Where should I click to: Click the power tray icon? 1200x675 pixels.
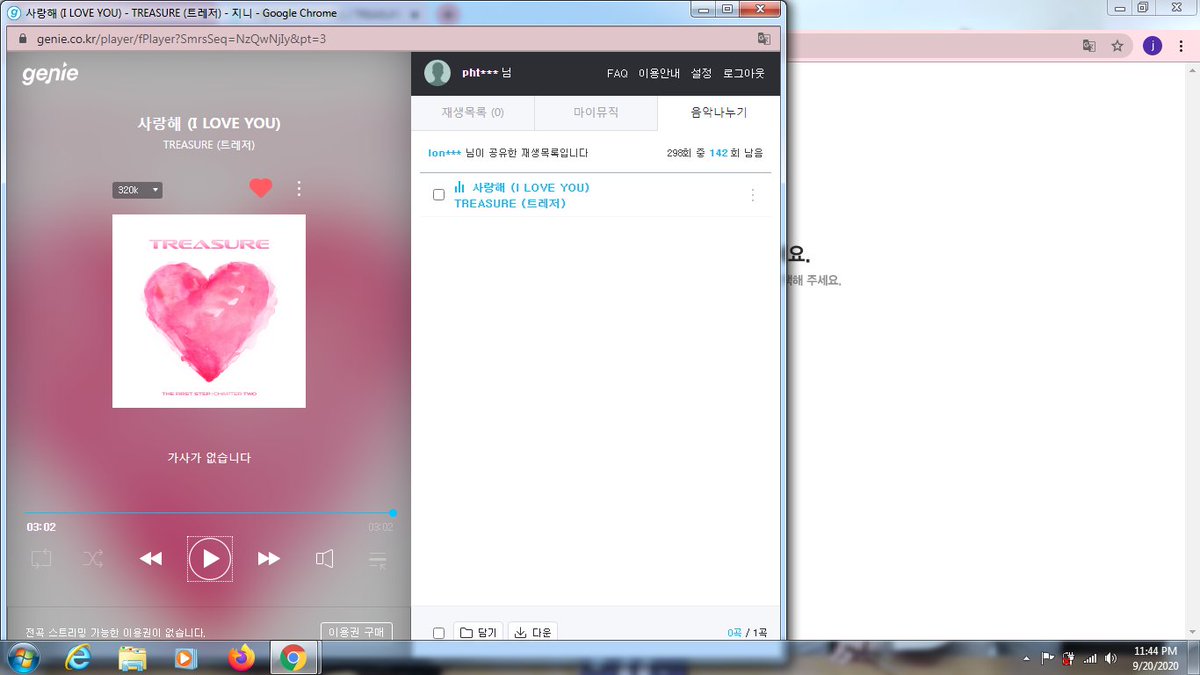pyautogui.click(x=1069, y=659)
